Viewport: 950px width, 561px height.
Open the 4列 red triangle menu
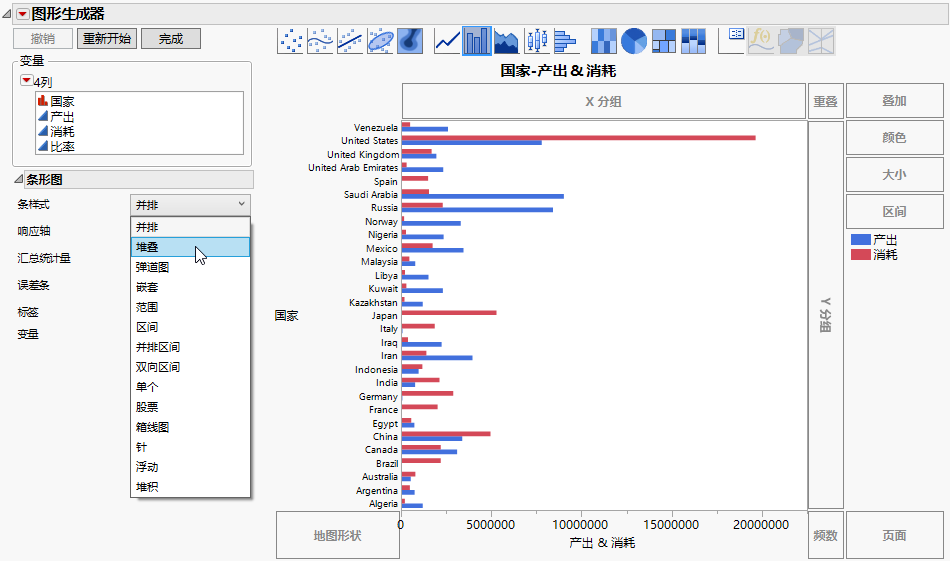click(27, 81)
